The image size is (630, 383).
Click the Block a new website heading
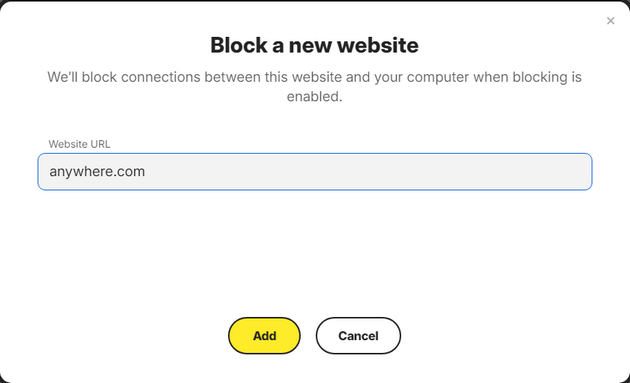coord(314,45)
